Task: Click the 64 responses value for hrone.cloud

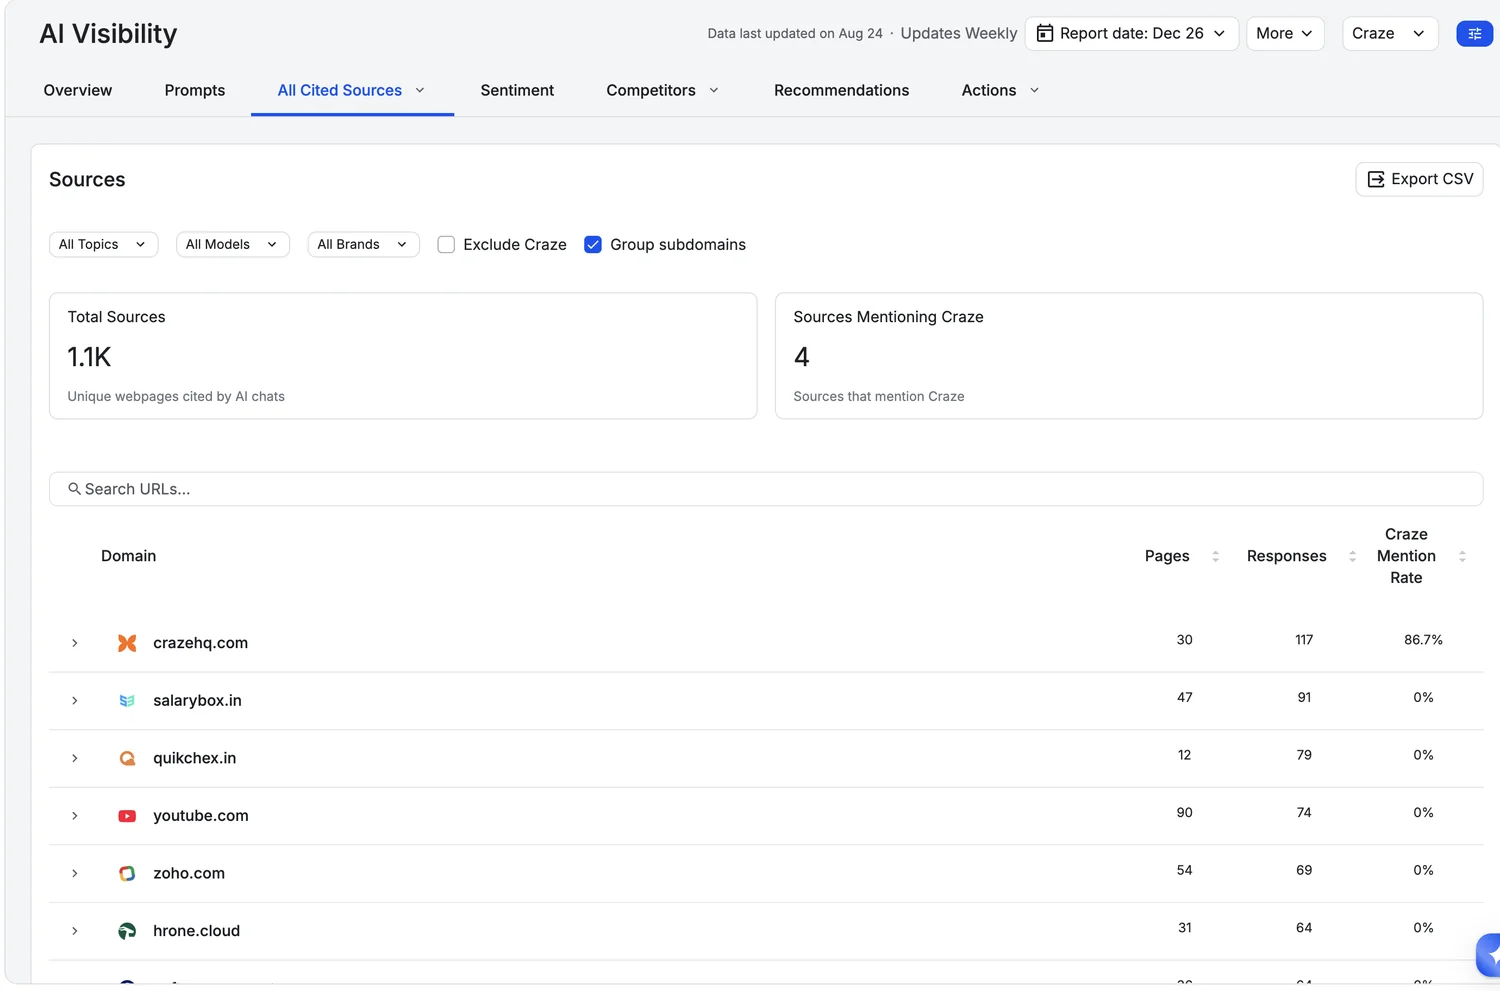Action: [x=1304, y=928]
